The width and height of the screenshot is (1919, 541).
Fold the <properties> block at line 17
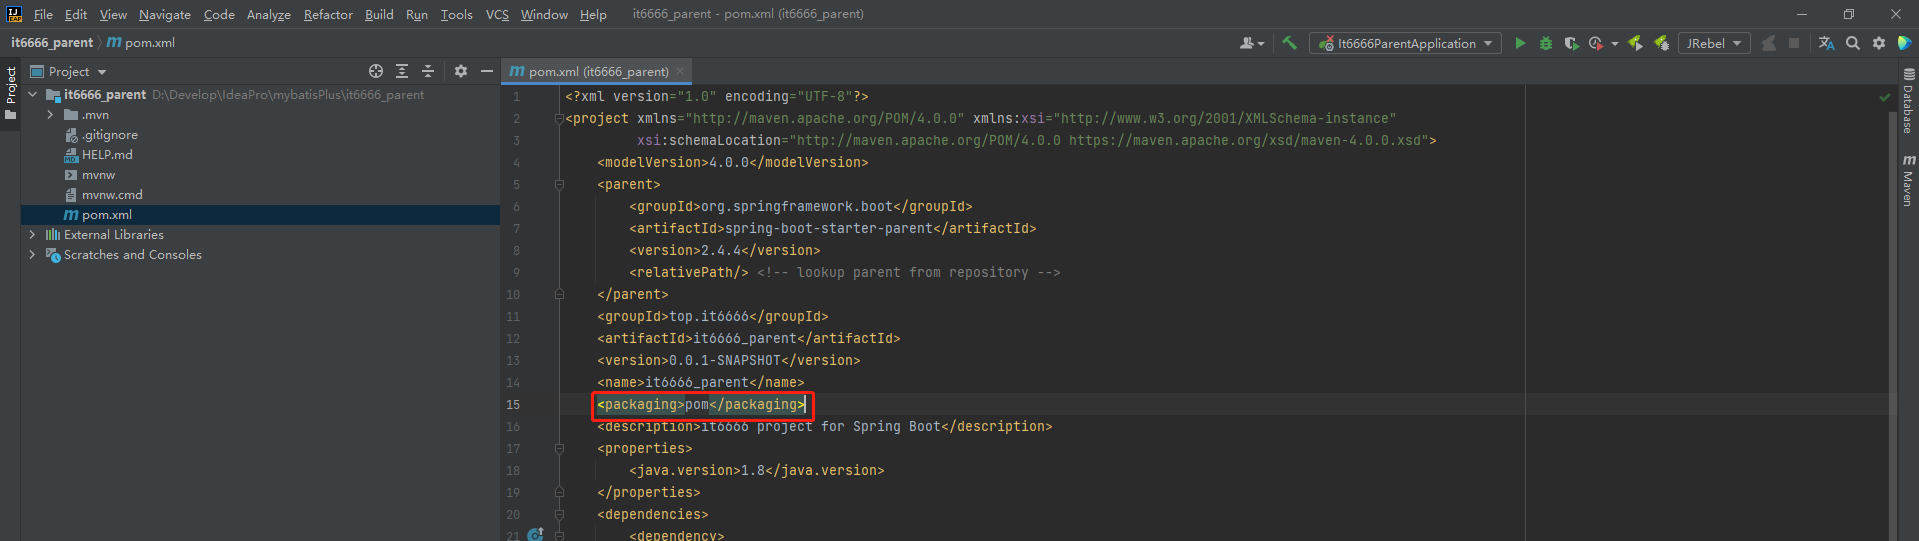pos(559,449)
